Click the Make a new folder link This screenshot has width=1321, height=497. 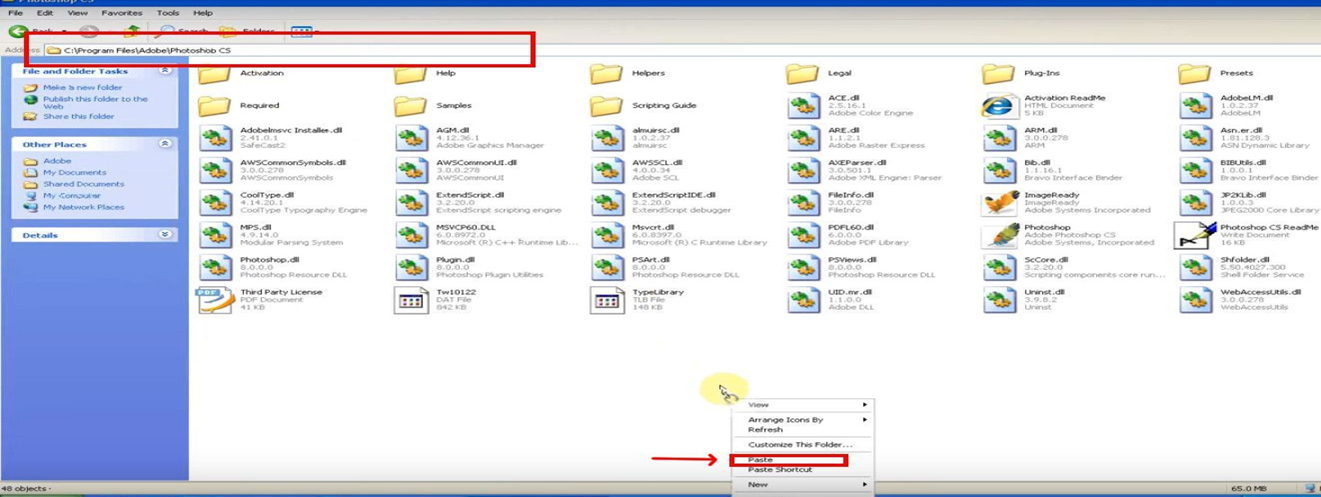pos(81,88)
